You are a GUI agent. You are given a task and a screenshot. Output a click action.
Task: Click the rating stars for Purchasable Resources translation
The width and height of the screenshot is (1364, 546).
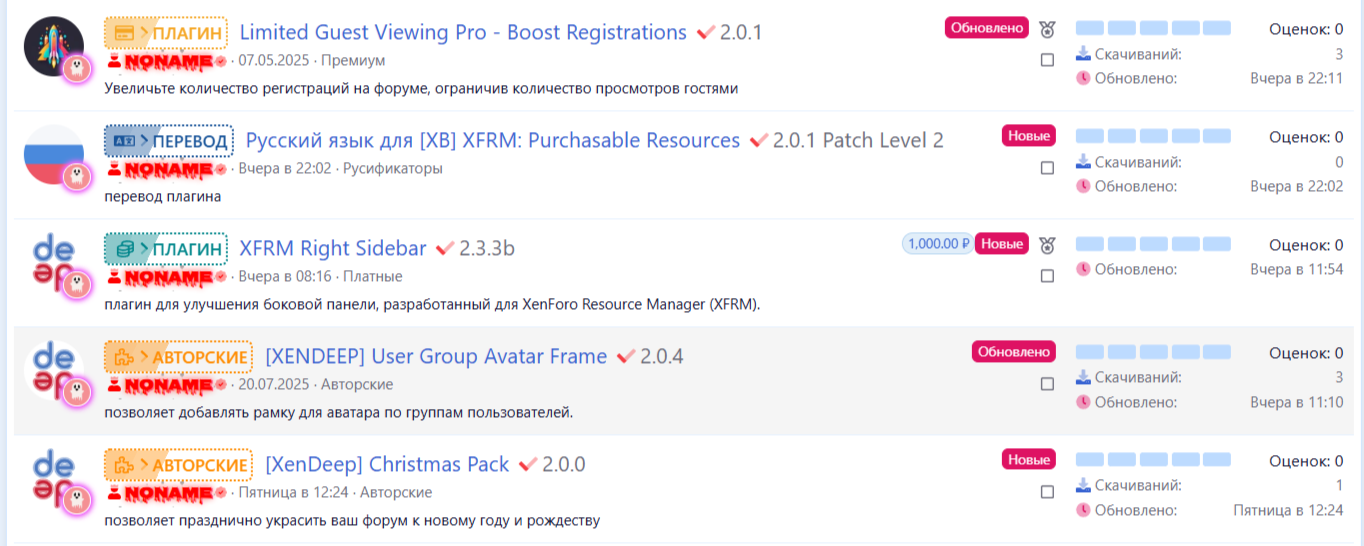[1153, 137]
